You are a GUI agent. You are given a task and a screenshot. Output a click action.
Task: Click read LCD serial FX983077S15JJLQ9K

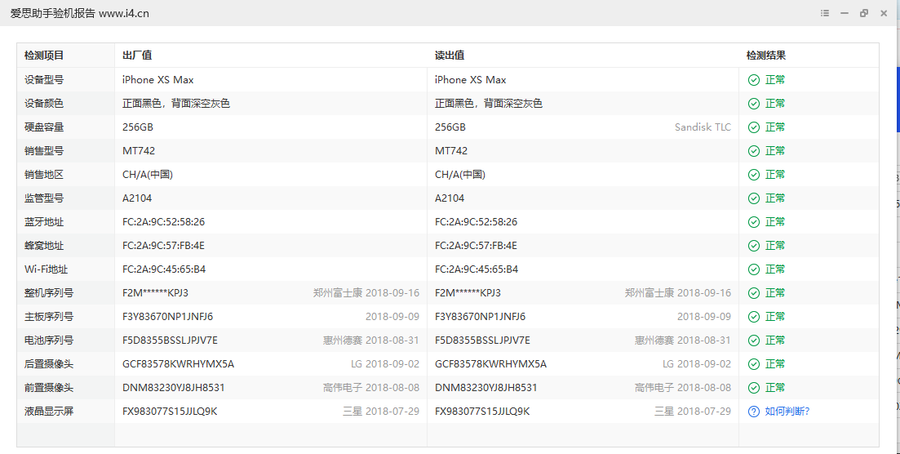[x=482, y=412]
